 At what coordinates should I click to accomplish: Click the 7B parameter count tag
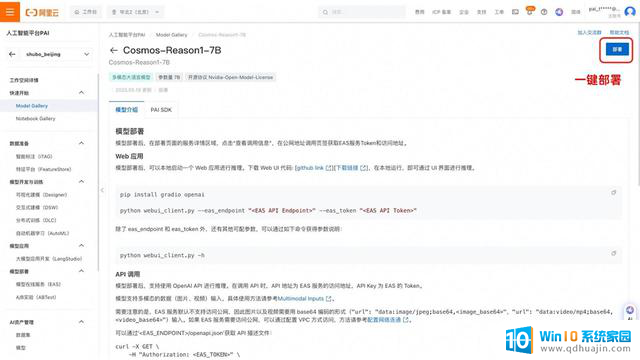(x=169, y=77)
